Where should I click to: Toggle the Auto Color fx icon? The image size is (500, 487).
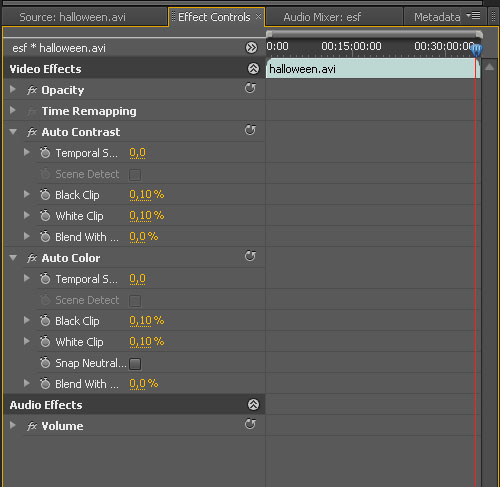coord(32,258)
